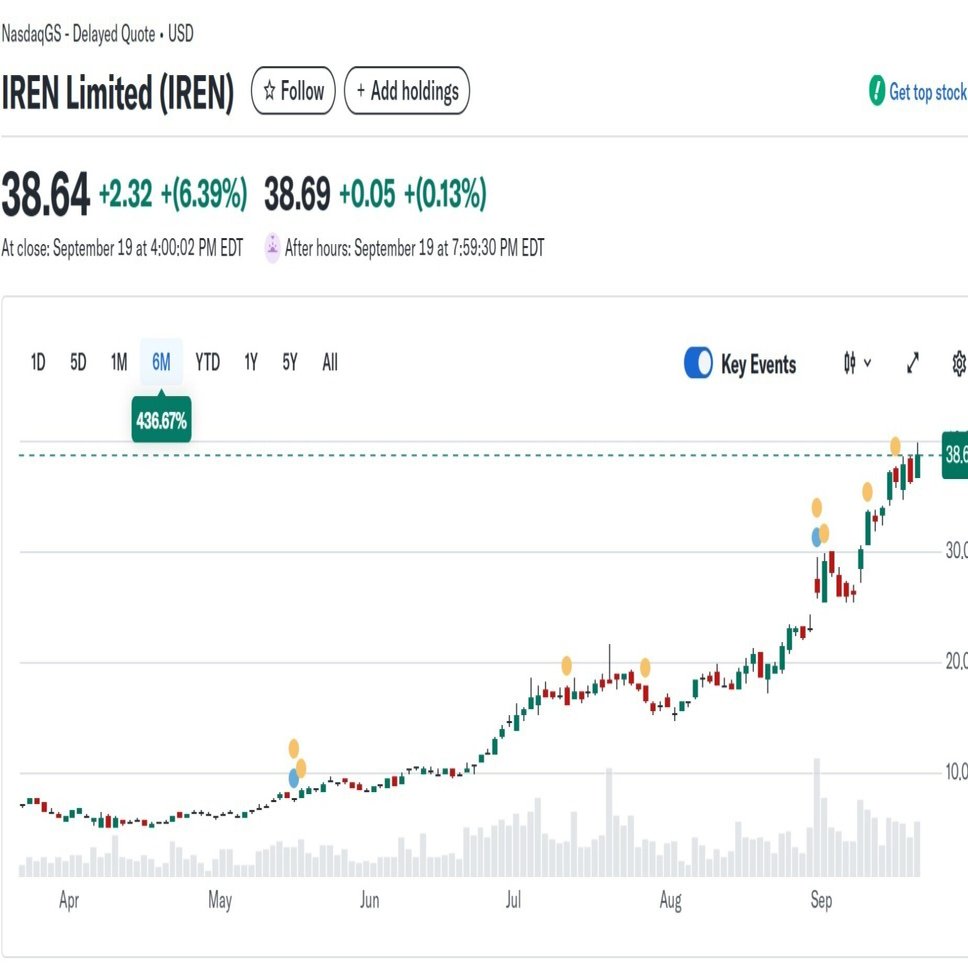This screenshot has width=968, height=968.
Task: Click the Follow button
Action: (292, 91)
